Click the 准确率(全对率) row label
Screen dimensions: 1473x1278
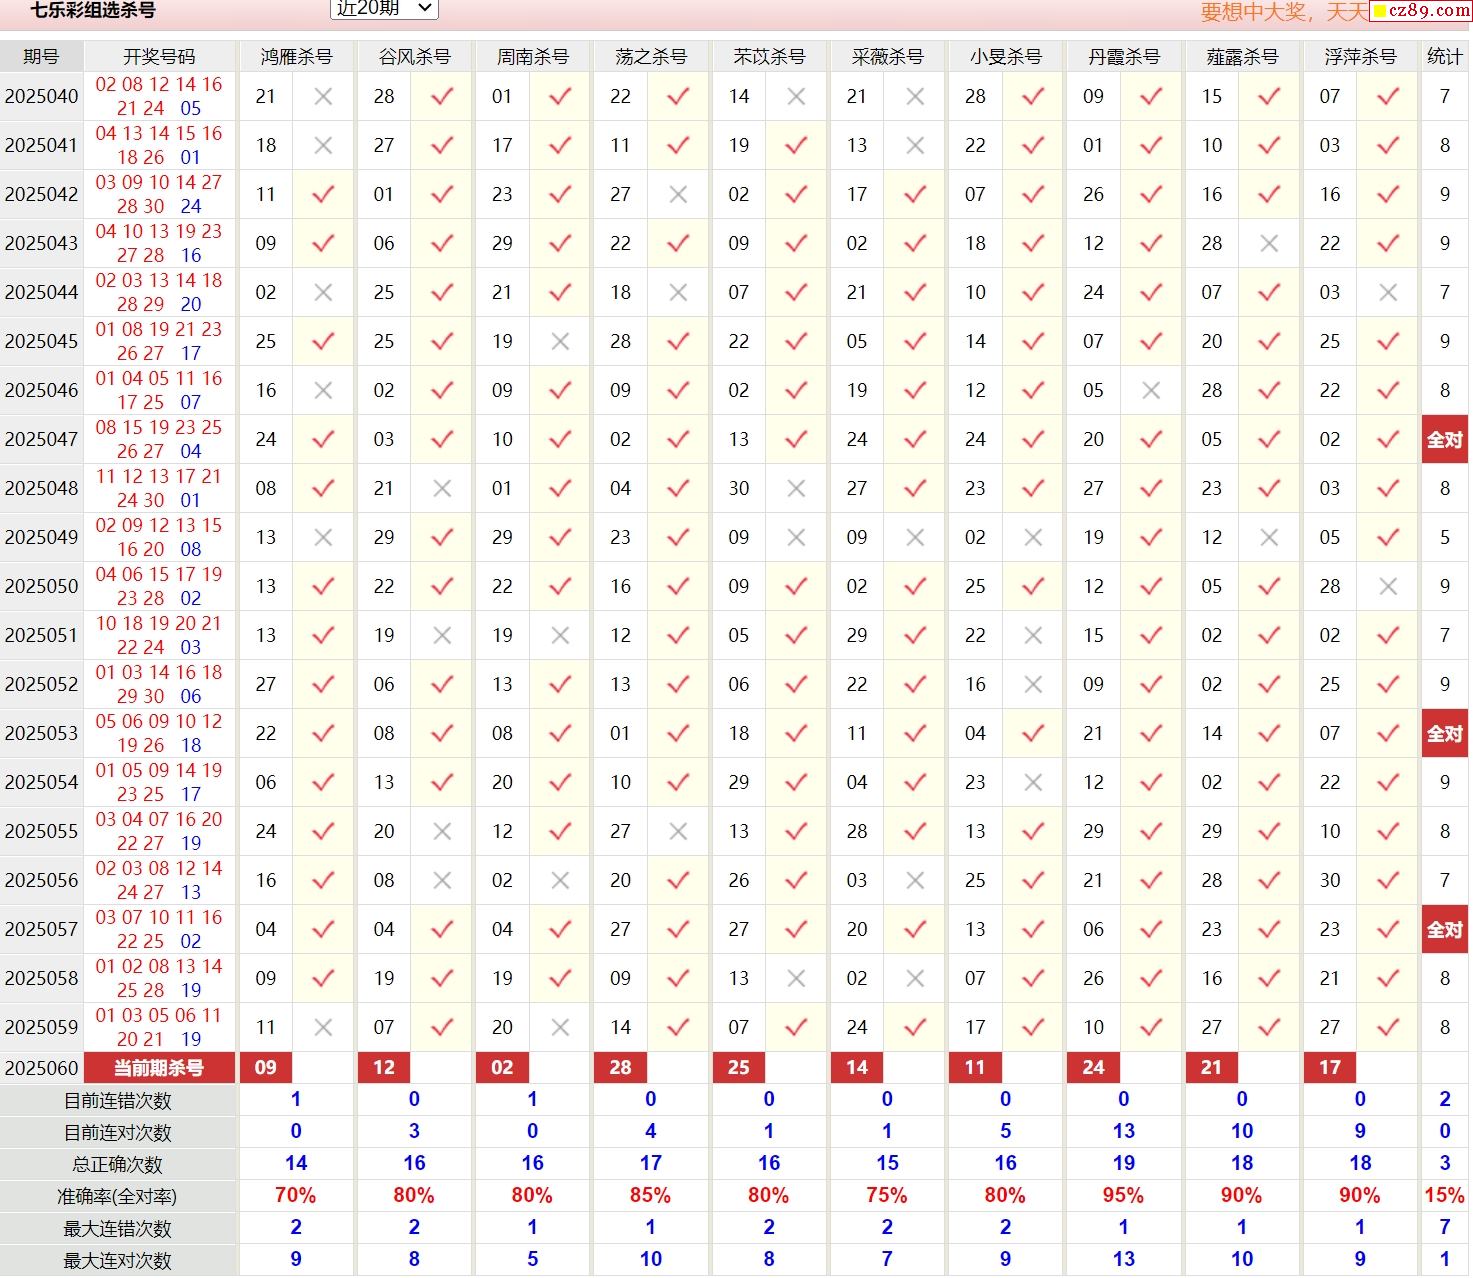(x=118, y=1197)
